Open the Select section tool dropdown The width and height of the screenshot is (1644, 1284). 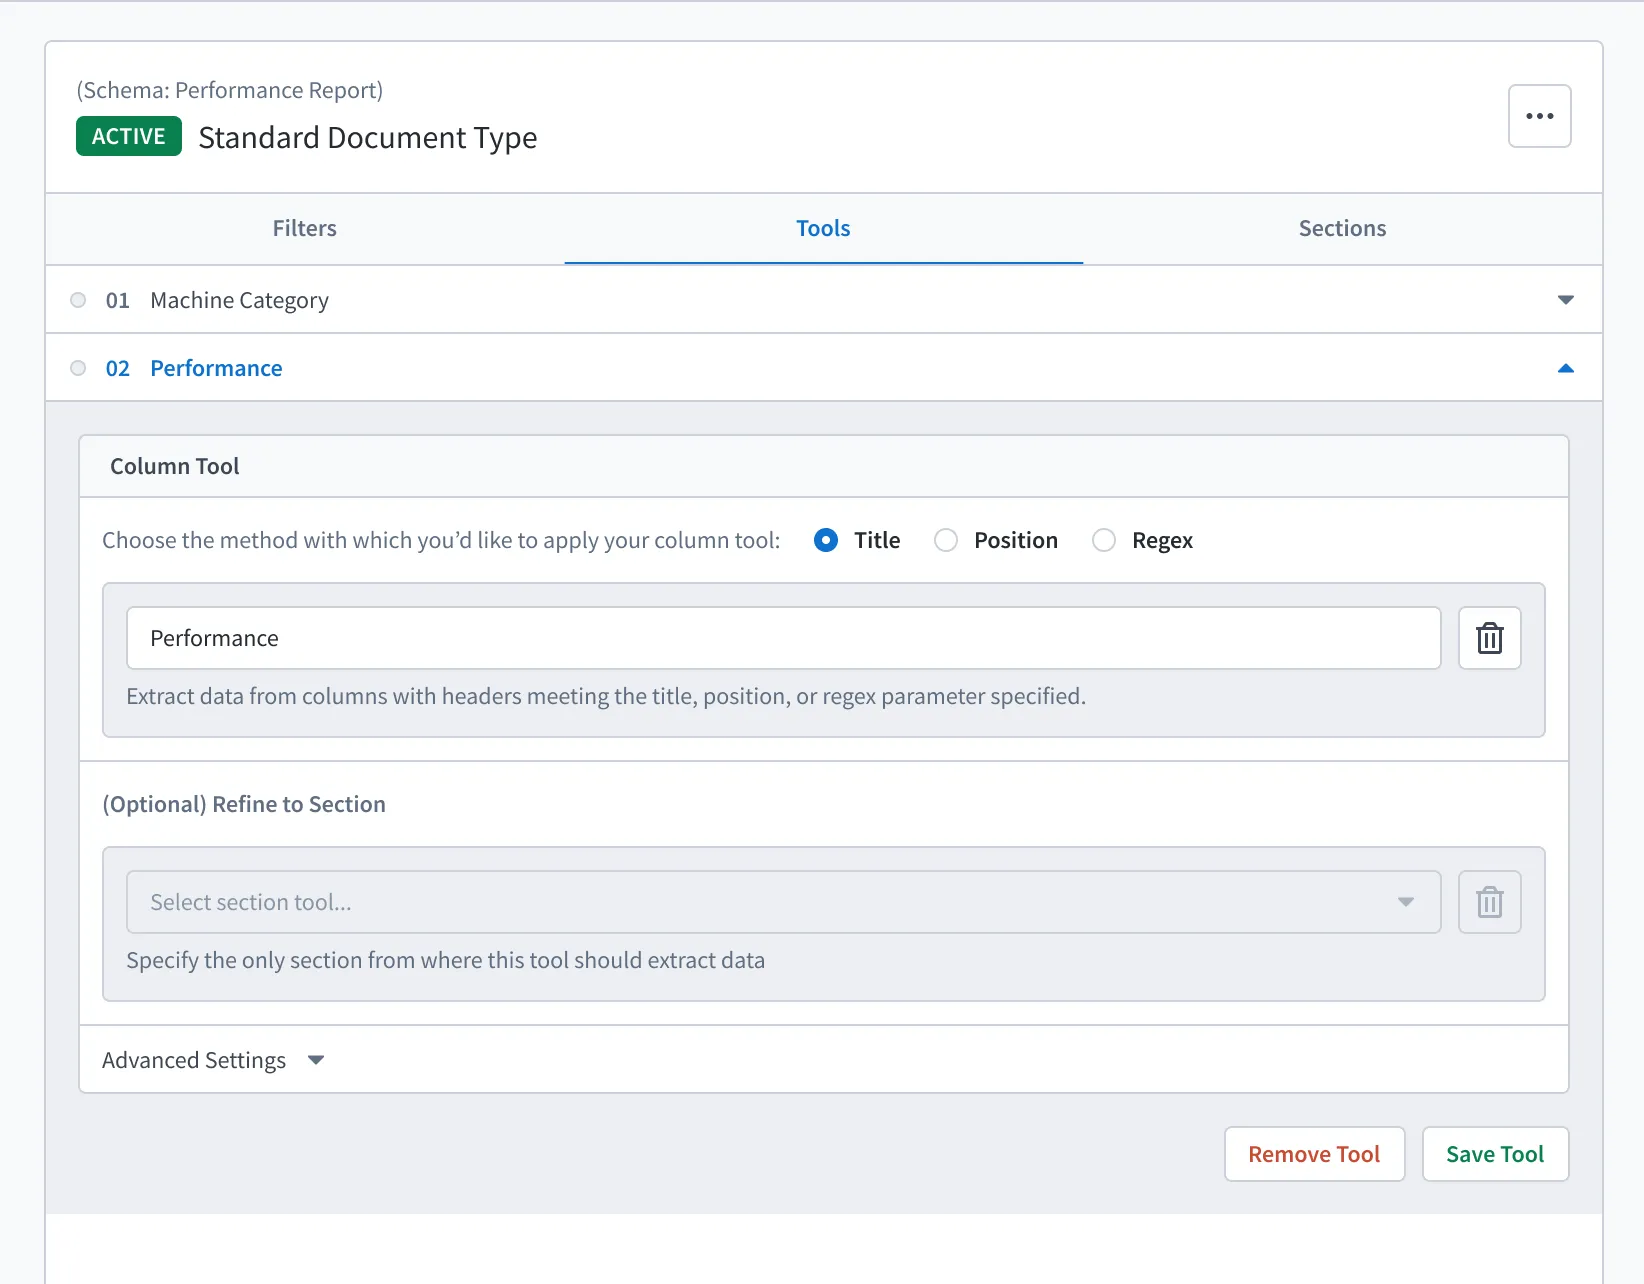pos(783,902)
